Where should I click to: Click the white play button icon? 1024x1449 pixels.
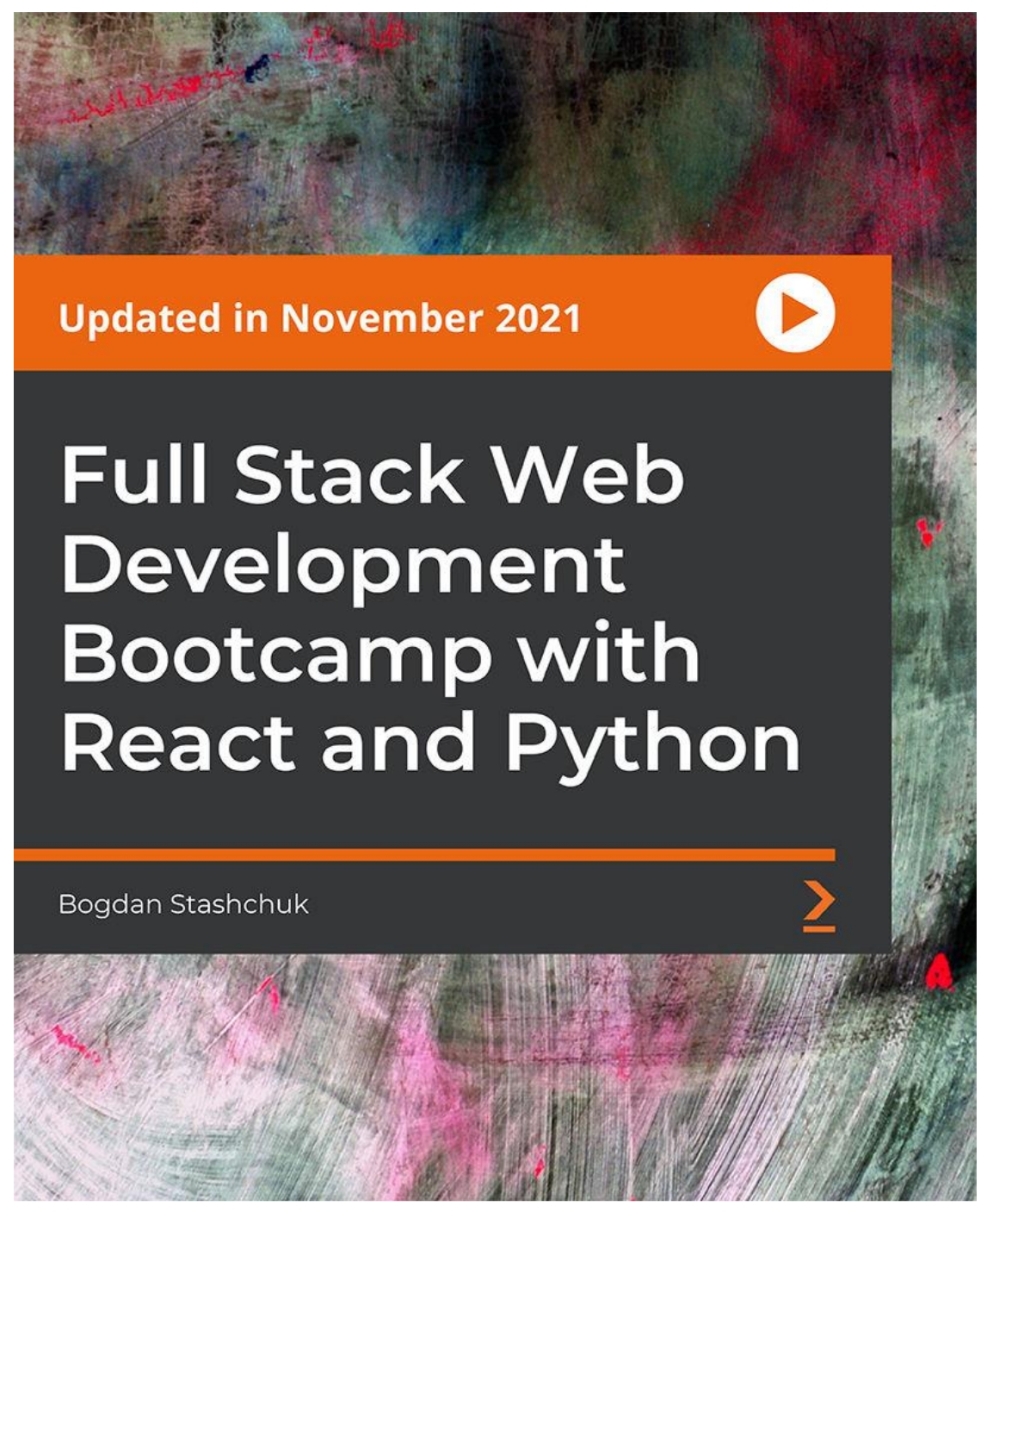point(795,313)
